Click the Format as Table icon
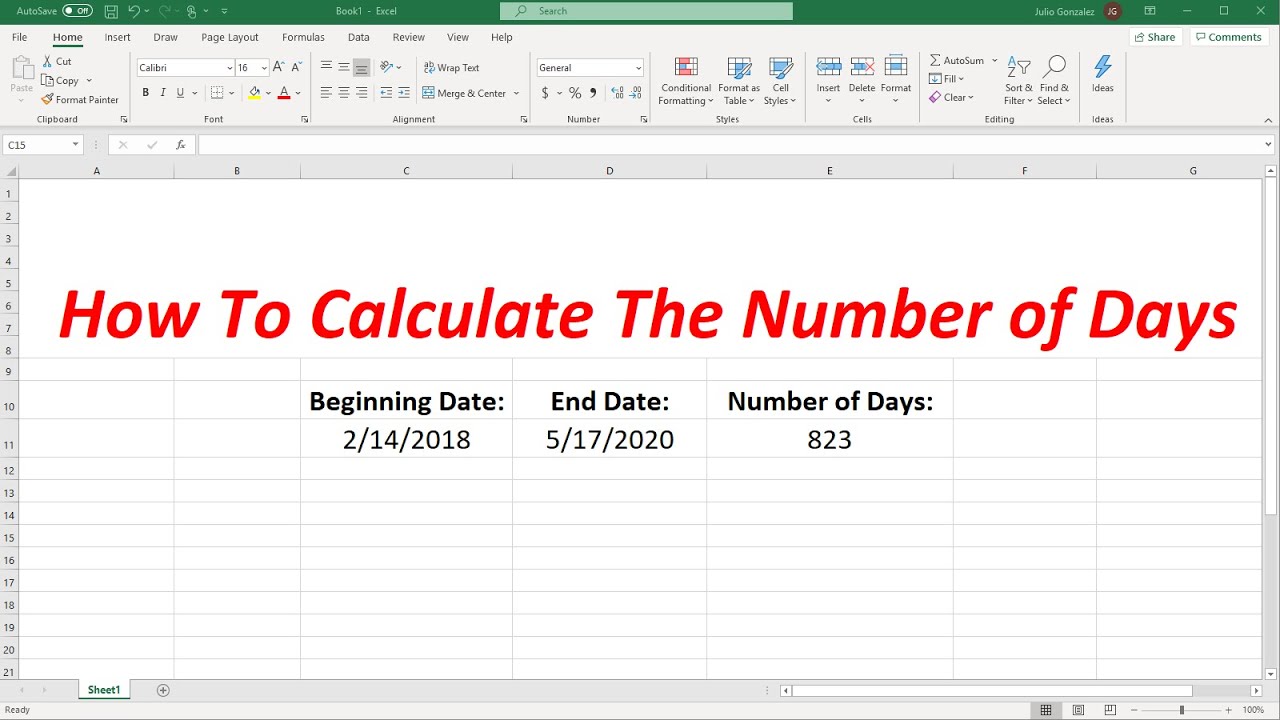 click(x=739, y=68)
